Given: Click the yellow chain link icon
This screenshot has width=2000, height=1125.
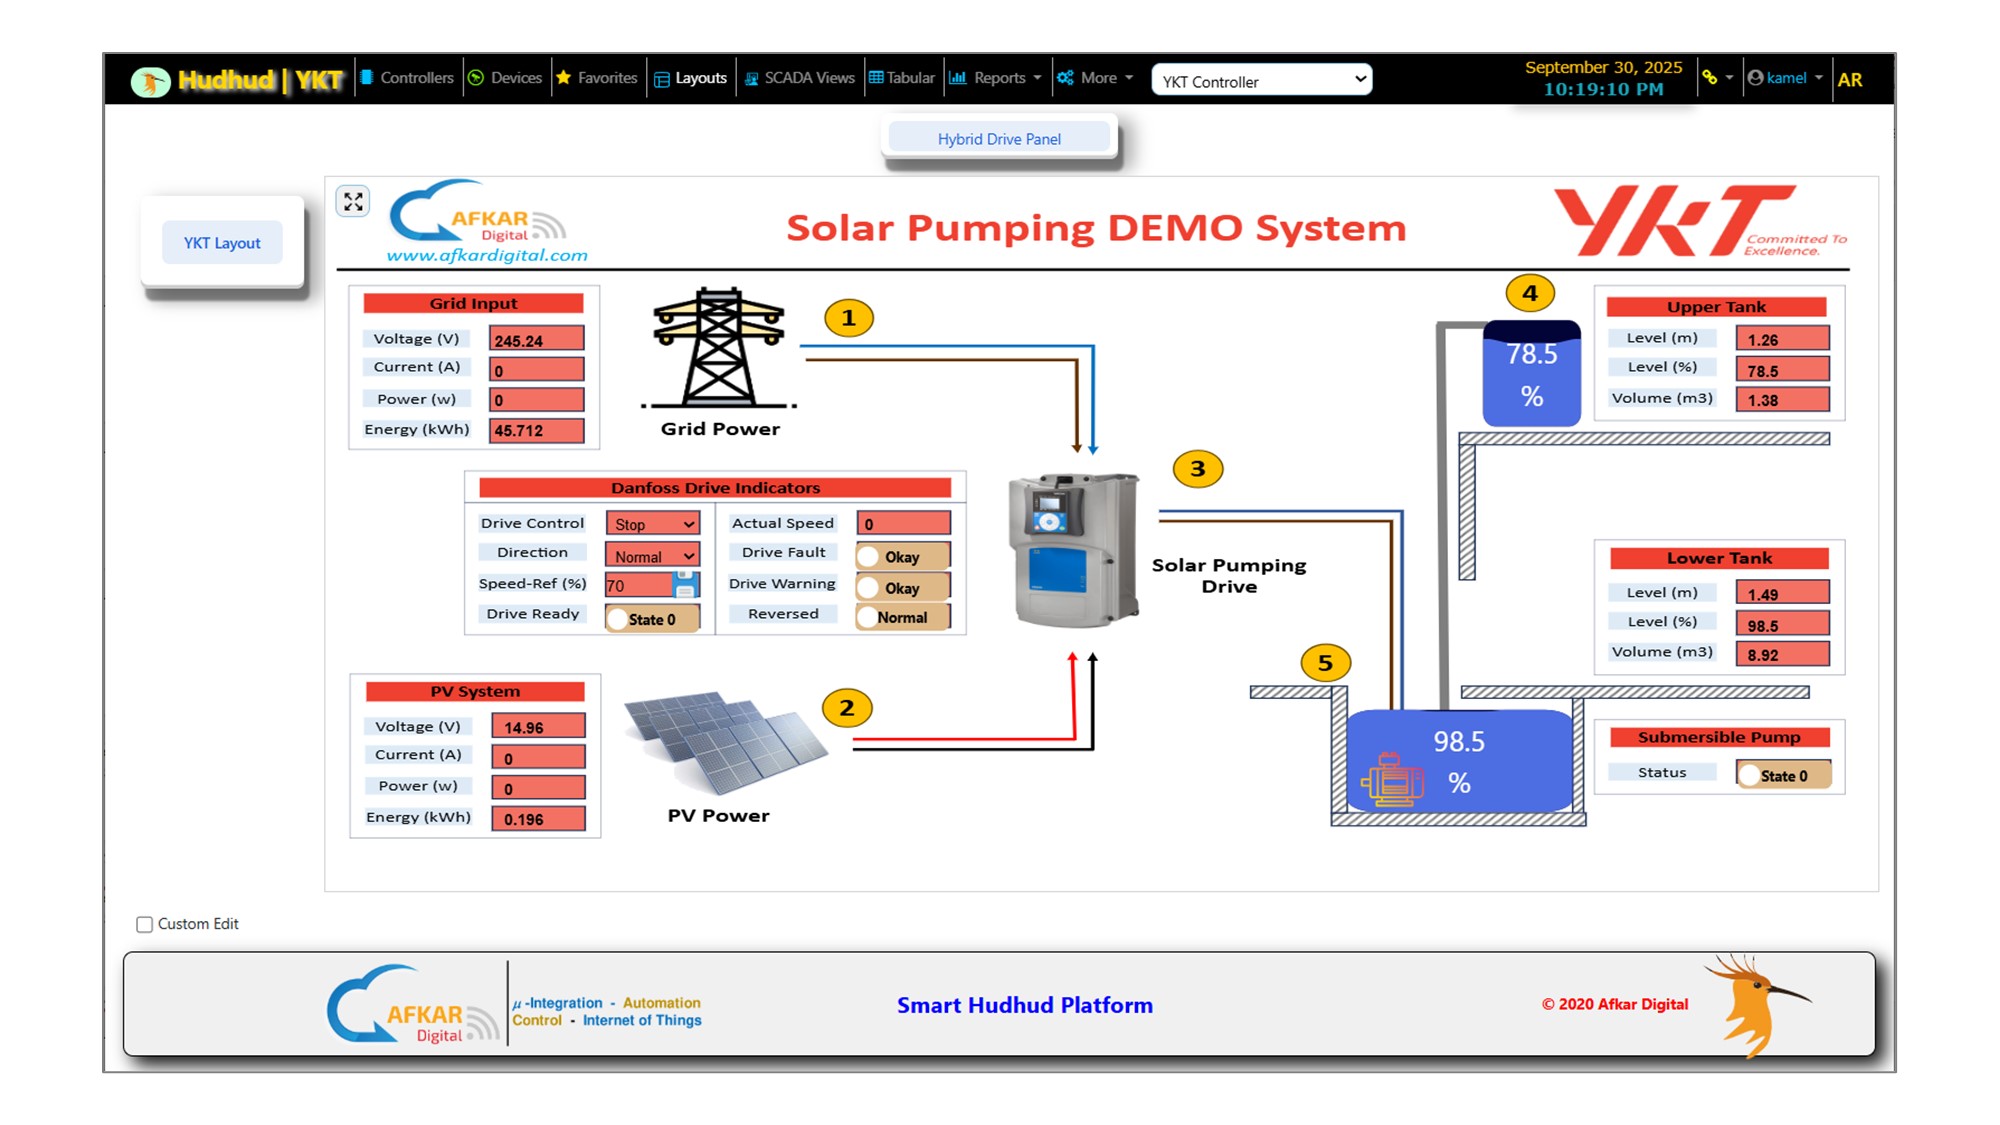Looking at the screenshot, I should [x=1710, y=78].
